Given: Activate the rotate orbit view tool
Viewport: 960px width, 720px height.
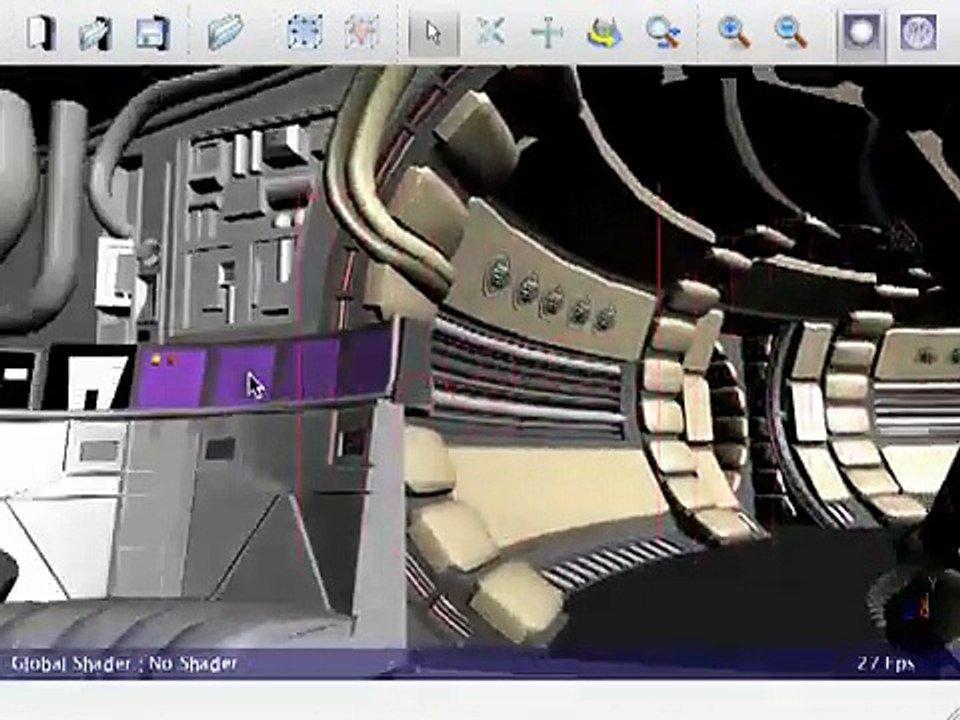Looking at the screenshot, I should point(604,32).
